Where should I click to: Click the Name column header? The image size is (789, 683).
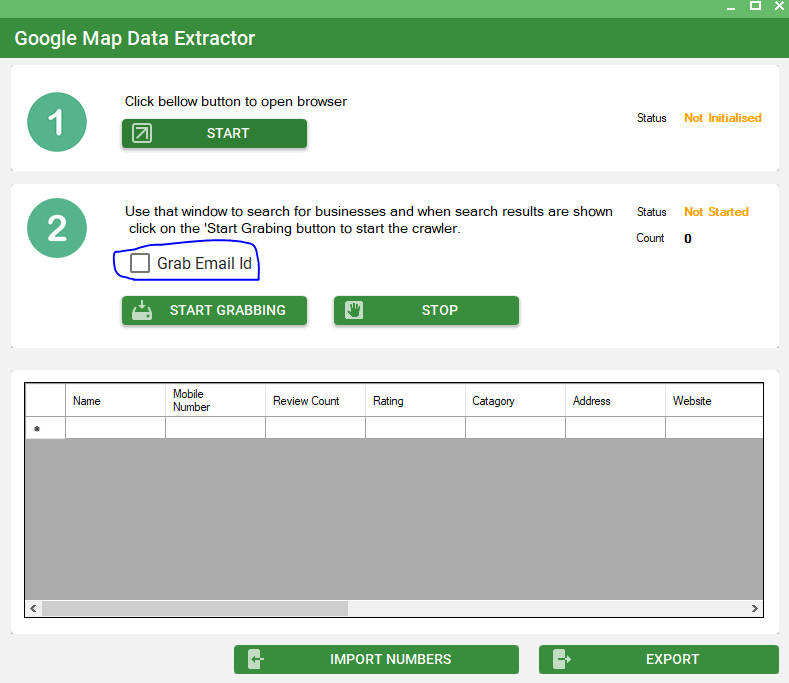click(x=115, y=401)
